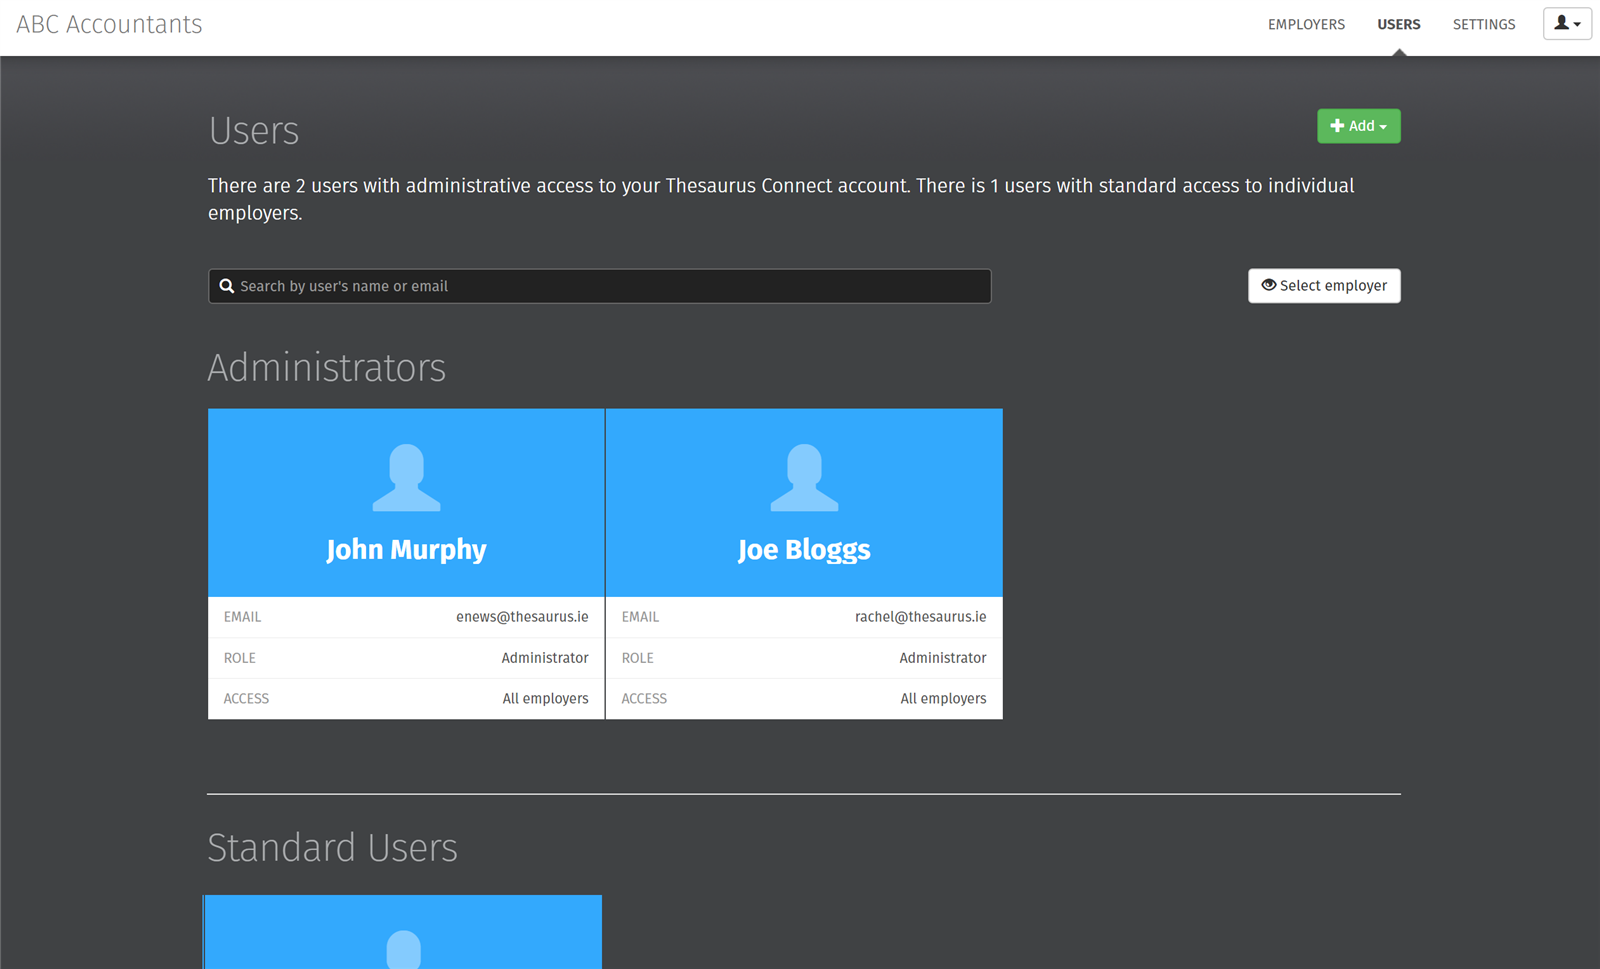
Task: Click the eye icon on Select employer
Action: (1268, 285)
